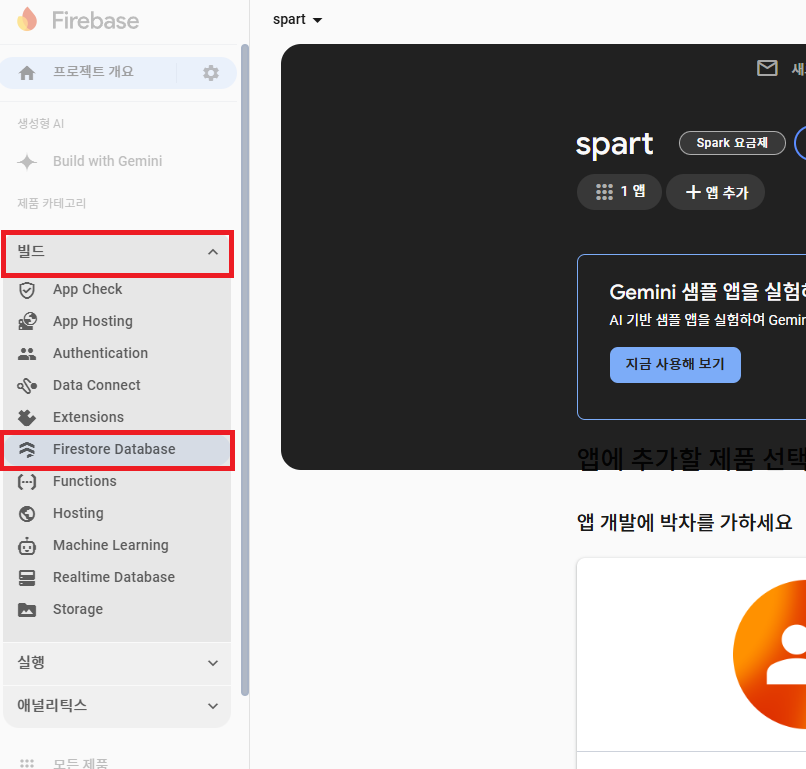Click the 생성형 AI label
806x769 pixels.
(41, 123)
